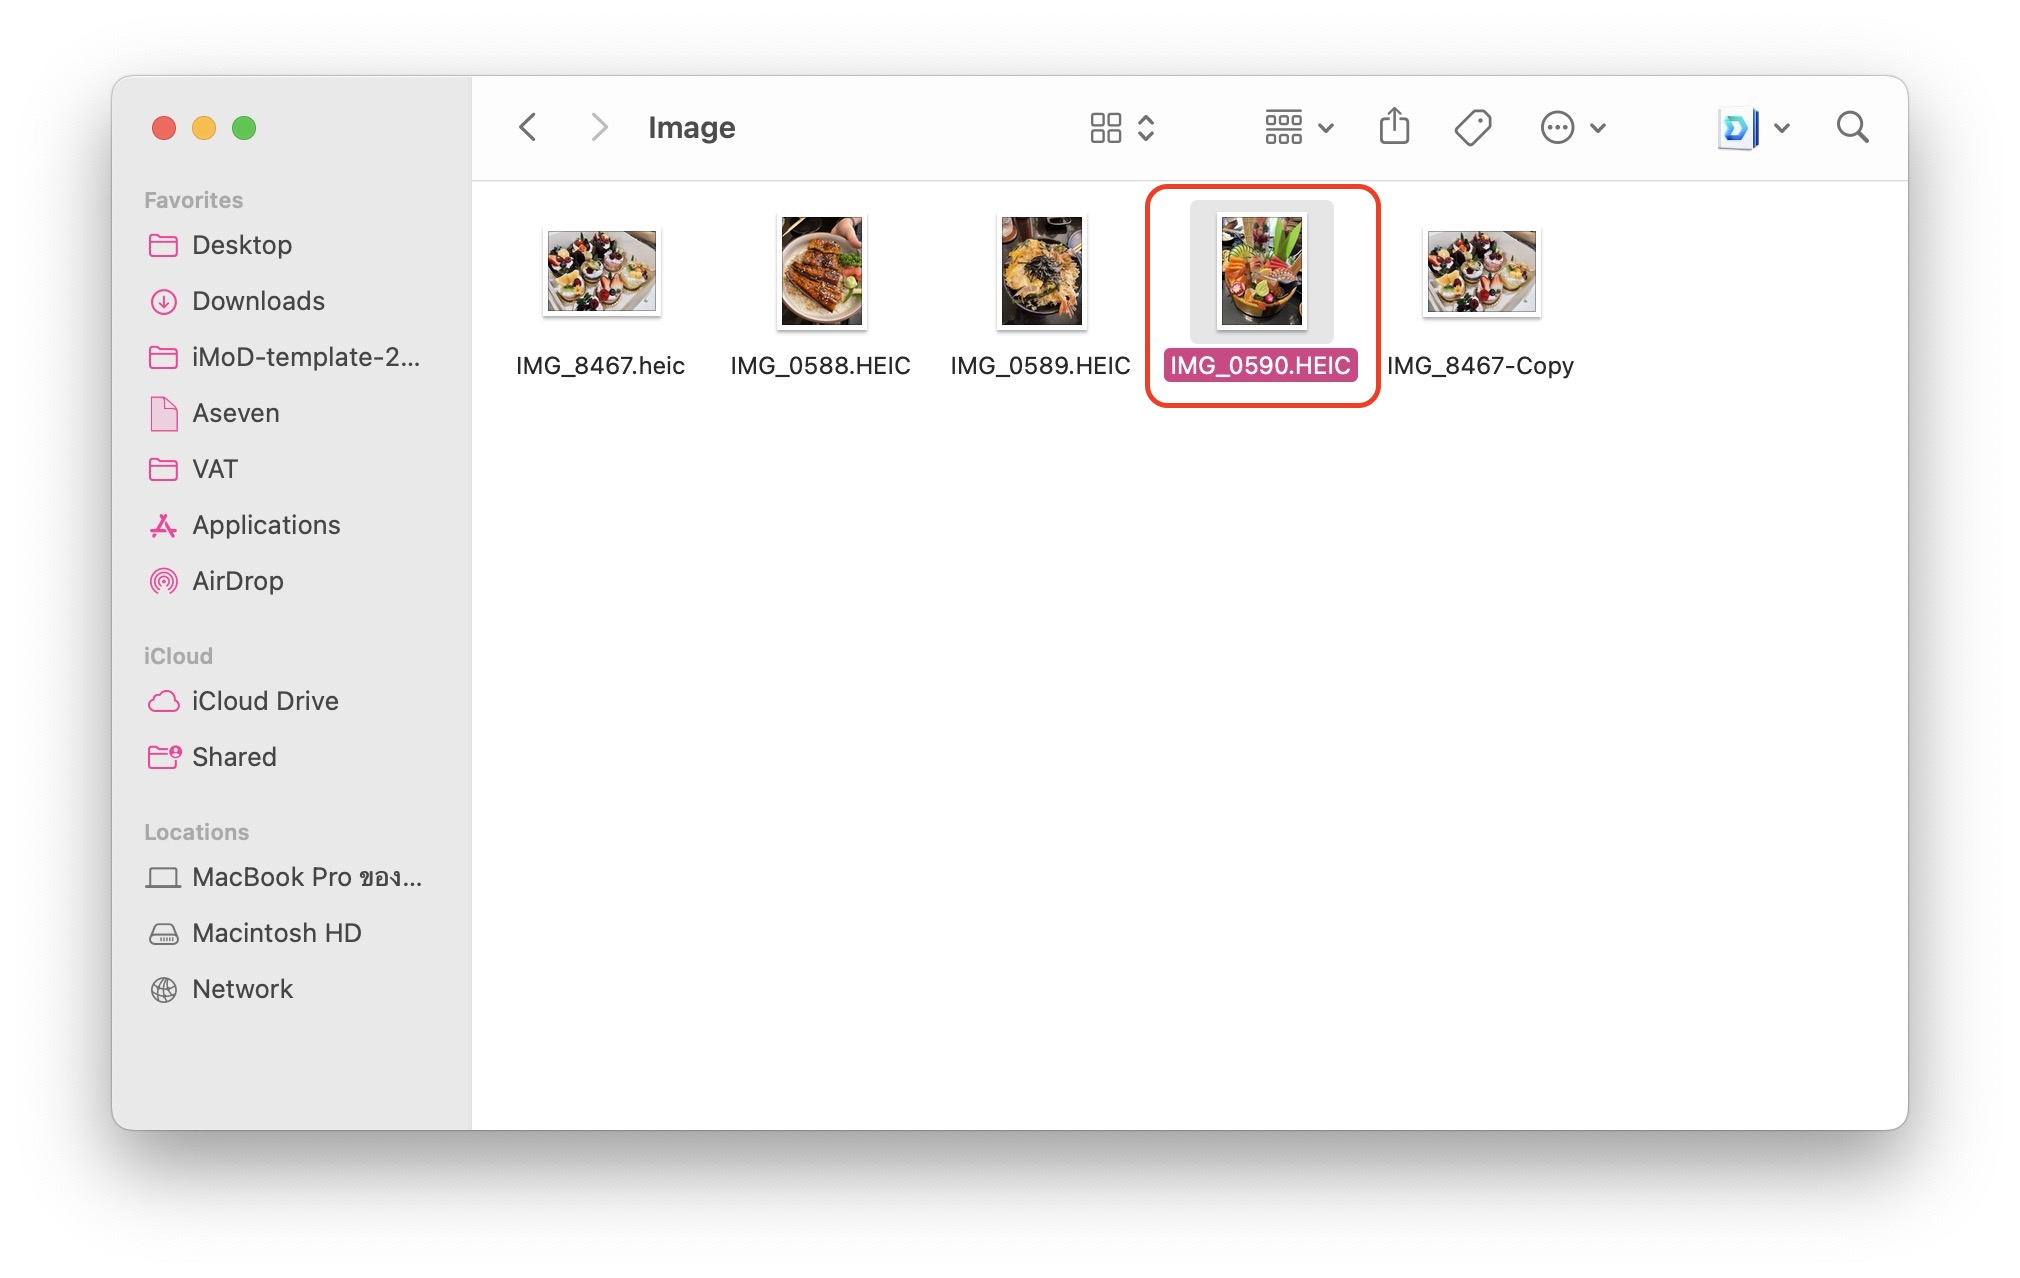The width and height of the screenshot is (2020, 1278).
Task: Select the IMG_8467-Copy file thumbnail
Action: (x=1481, y=271)
